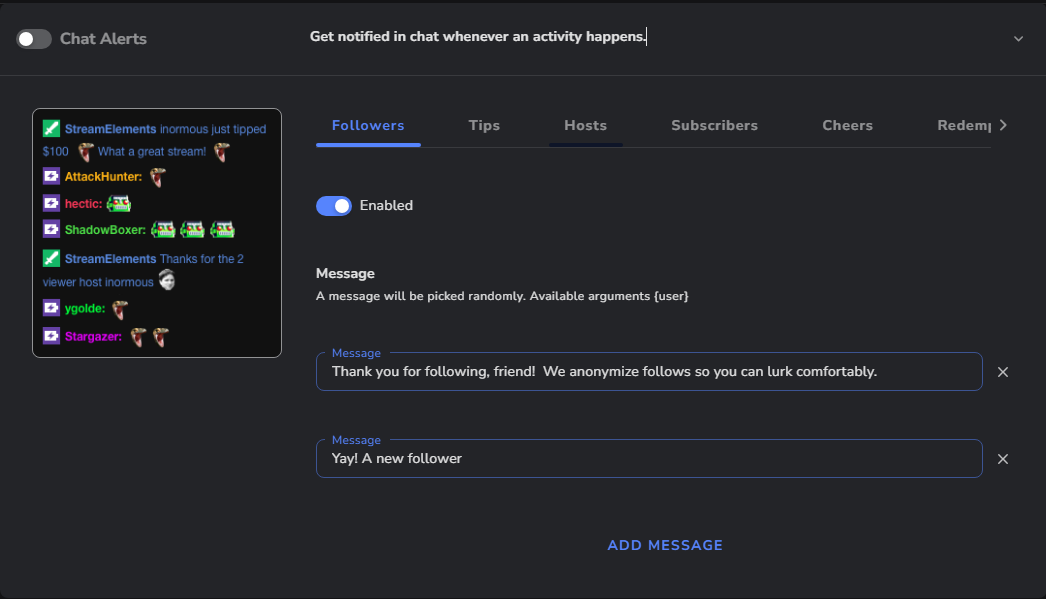1046x599 pixels.
Task: Turn on the Chat Alerts toggle
Action: tap(34, 39)
